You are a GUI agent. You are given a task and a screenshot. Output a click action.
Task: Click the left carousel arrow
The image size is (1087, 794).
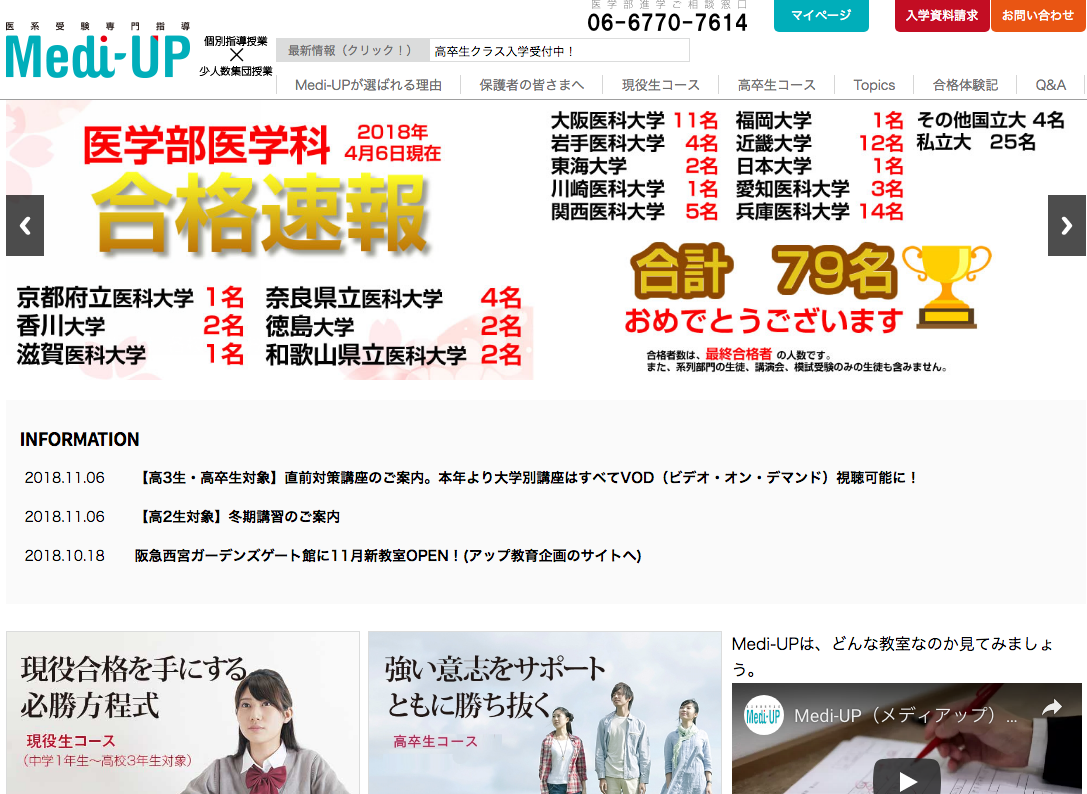(24, 226)
